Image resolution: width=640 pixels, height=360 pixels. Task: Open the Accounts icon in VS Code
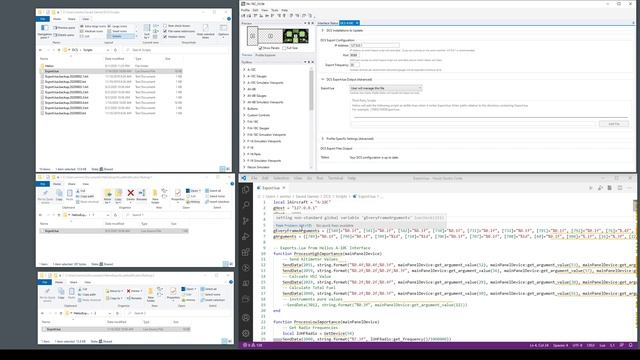246,318
